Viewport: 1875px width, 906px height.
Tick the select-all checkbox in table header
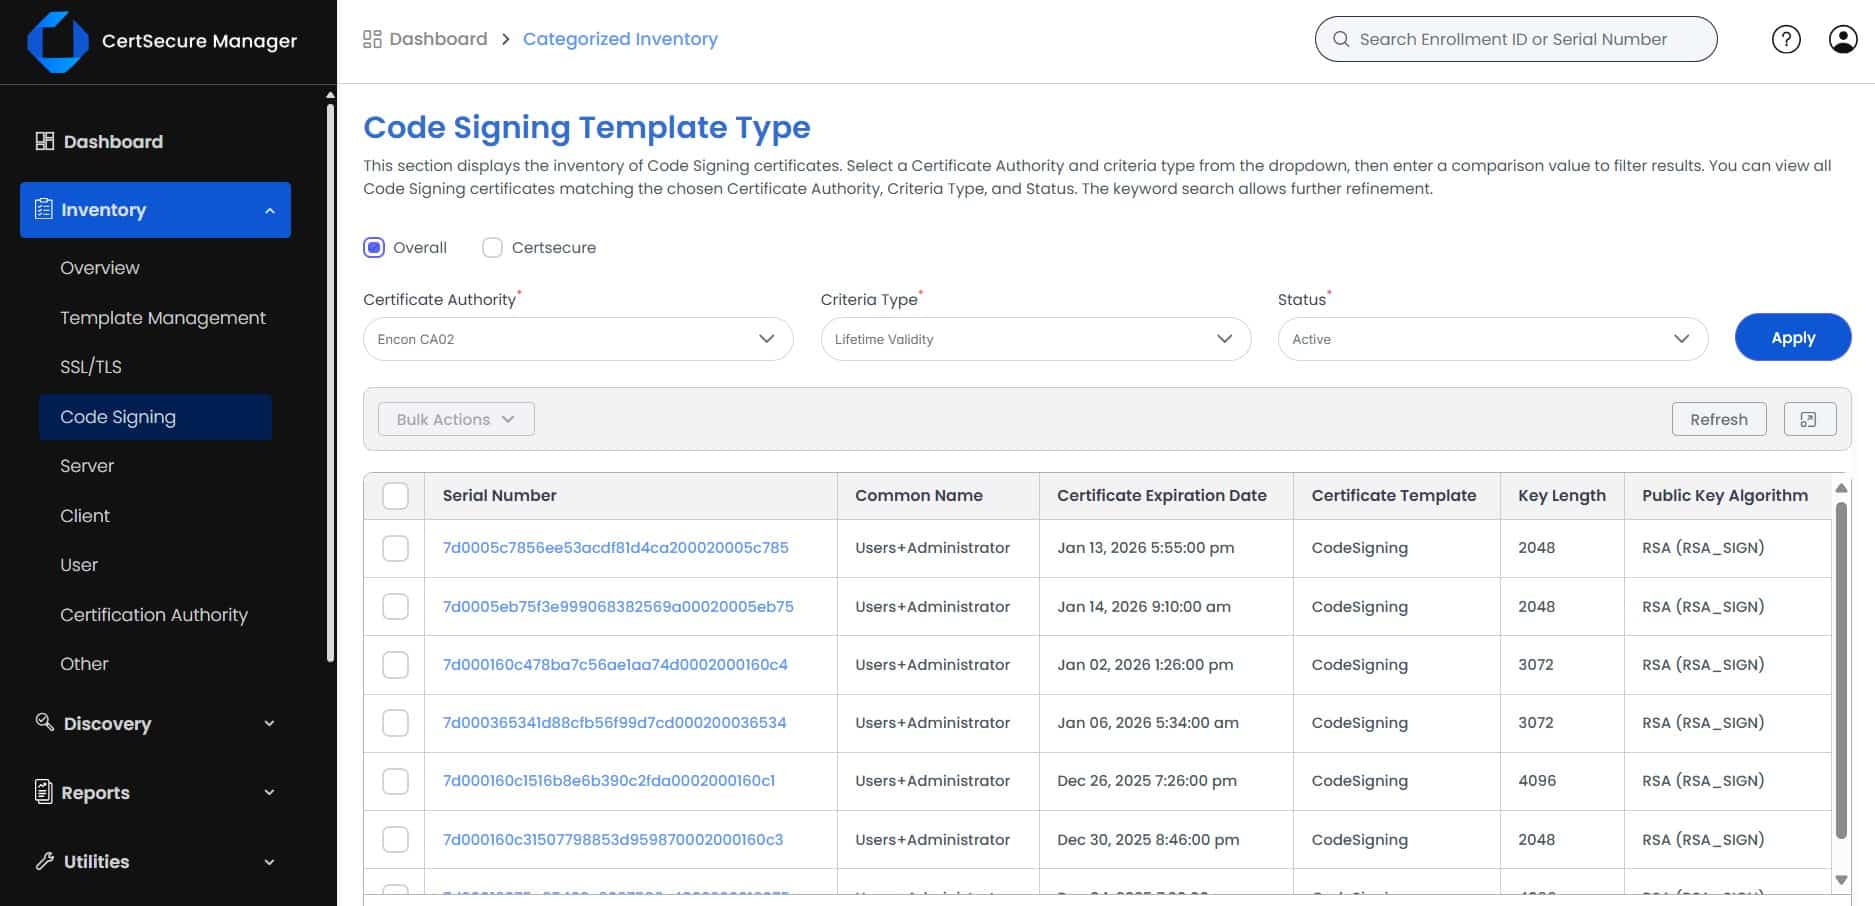point(395,496)
